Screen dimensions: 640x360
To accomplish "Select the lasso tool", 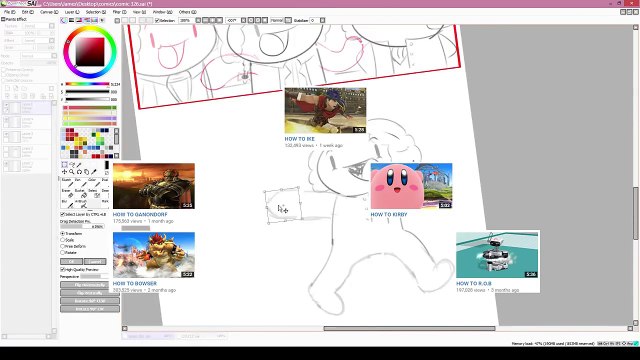I will pos(72,164).
